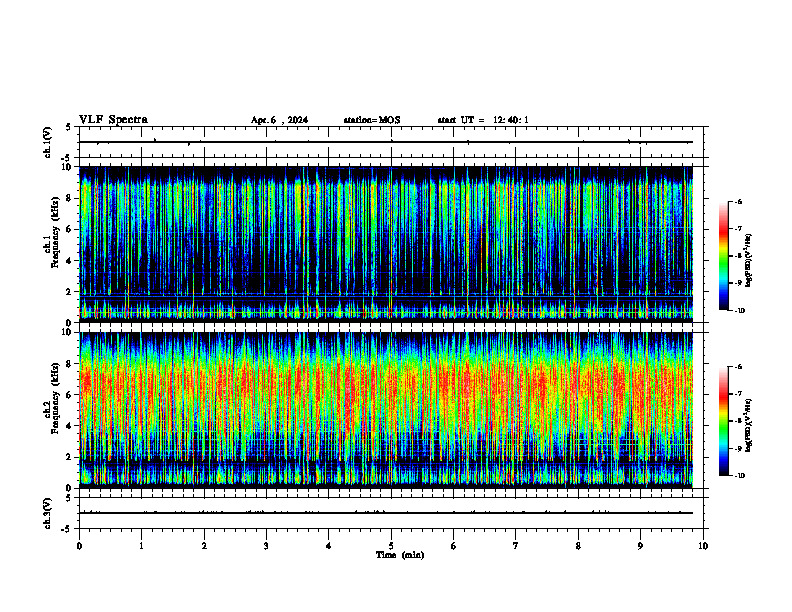Image resolution: width=792 pixels, height=612 pixels.
Task: Click the "-10" label on ch.2 color bar
Action: 739,476
